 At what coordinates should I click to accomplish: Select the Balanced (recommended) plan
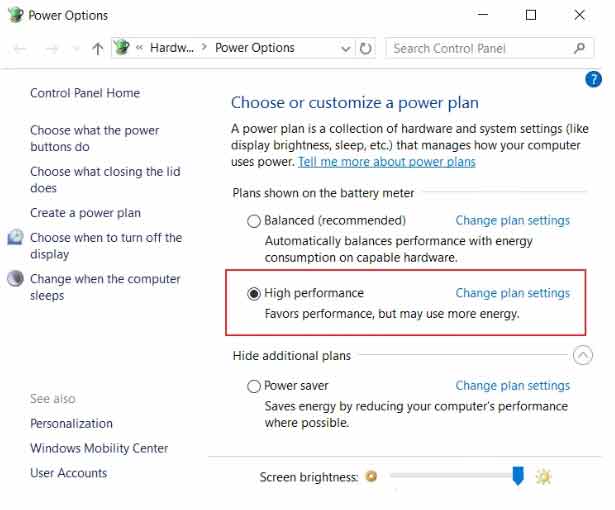254,221
